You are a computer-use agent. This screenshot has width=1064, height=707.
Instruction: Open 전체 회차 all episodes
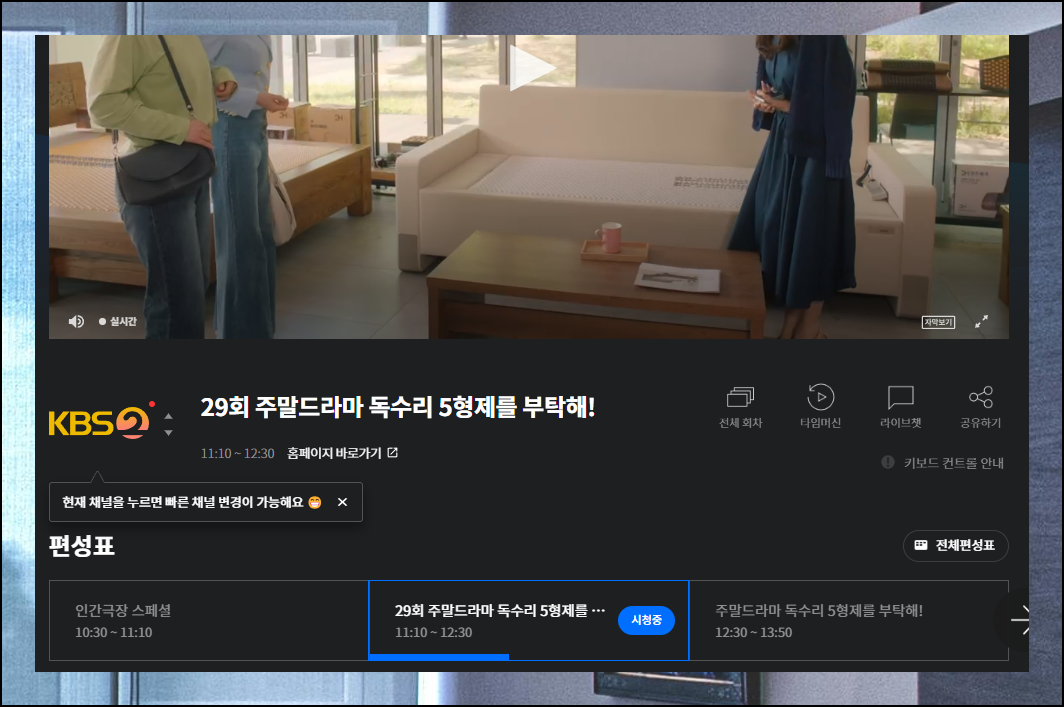[740, 408]
